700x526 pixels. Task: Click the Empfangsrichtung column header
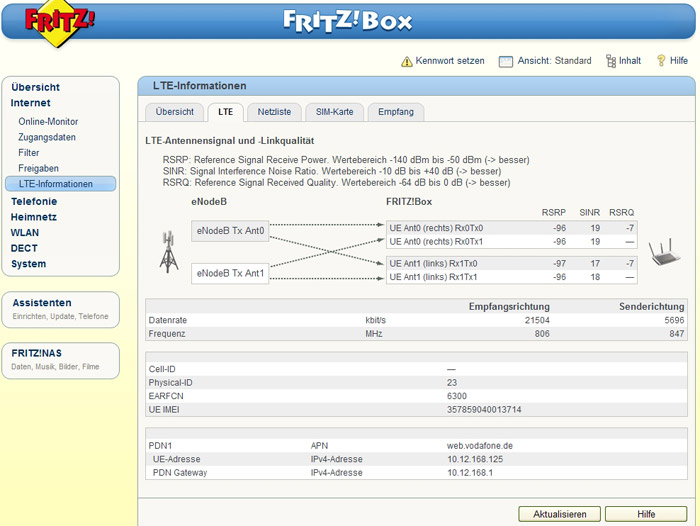coord(509,307)
